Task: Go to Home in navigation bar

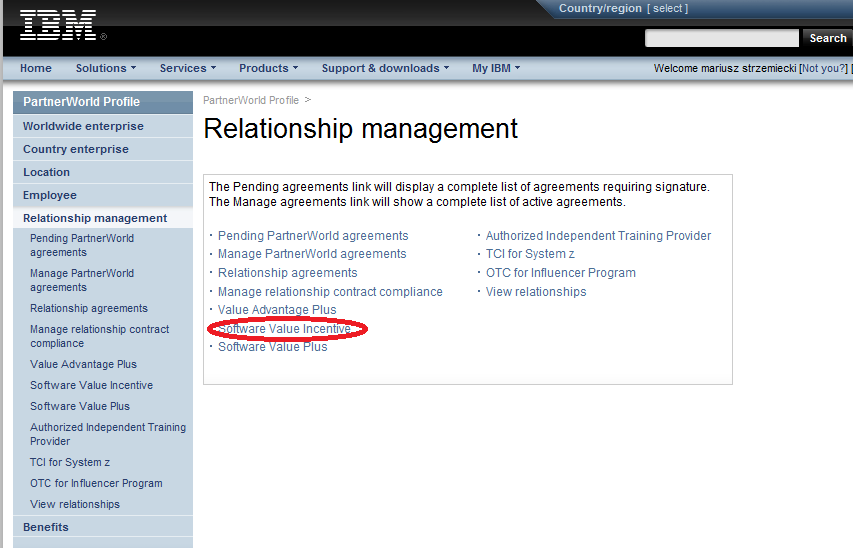Action: pos(36,69)
